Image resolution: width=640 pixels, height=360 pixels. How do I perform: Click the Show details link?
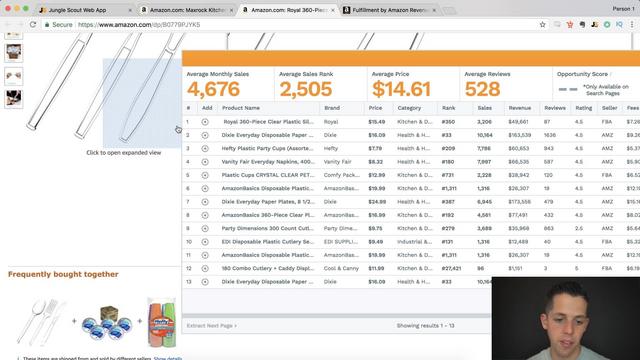tap(168, 358)
